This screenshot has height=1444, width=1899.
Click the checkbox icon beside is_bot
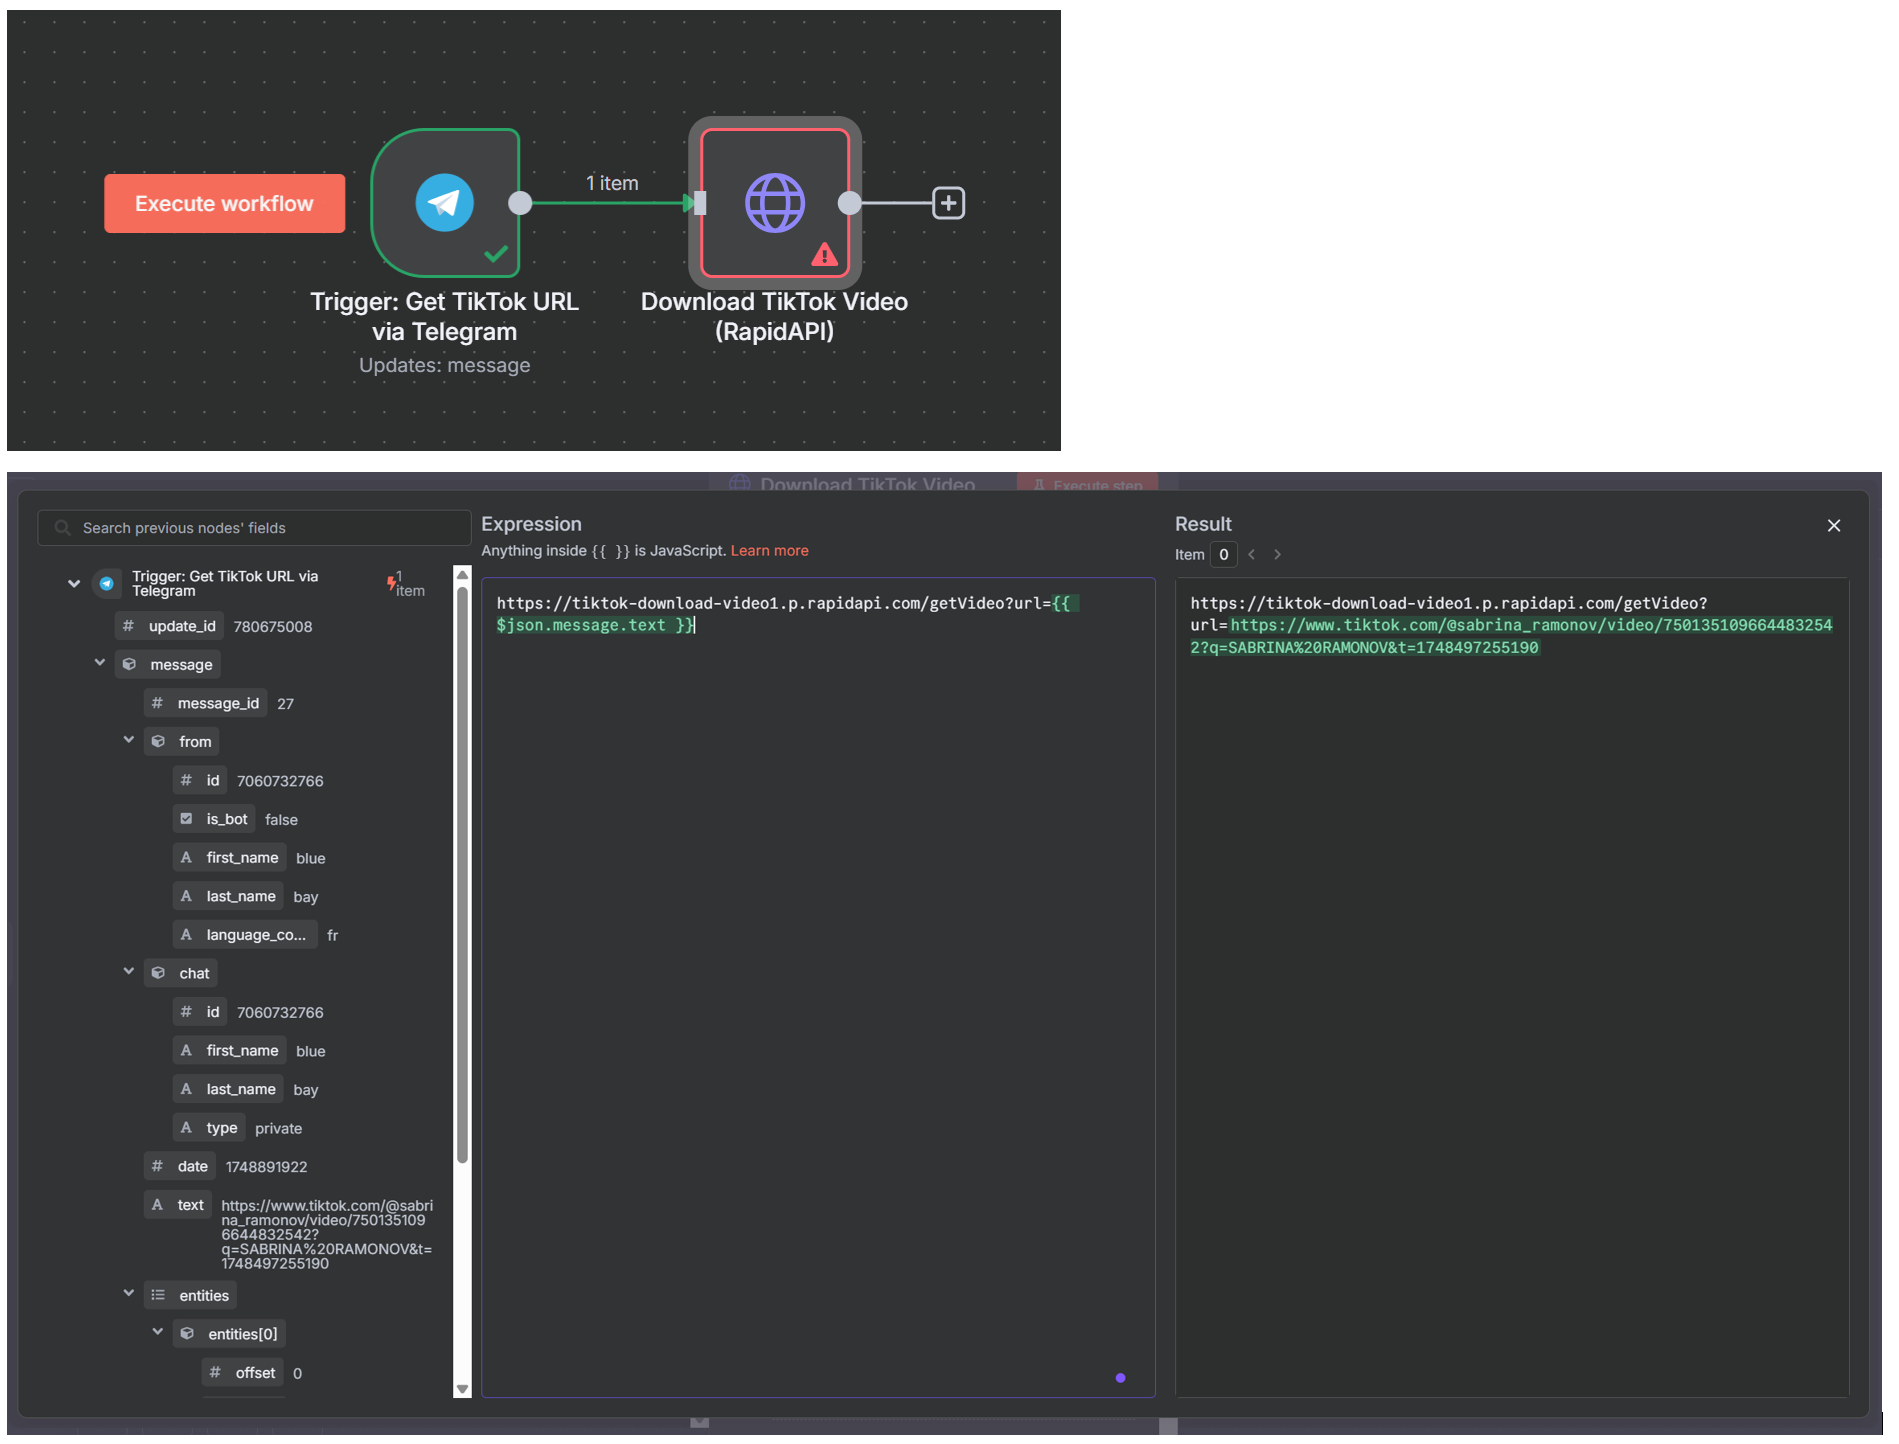pos(186,819)
